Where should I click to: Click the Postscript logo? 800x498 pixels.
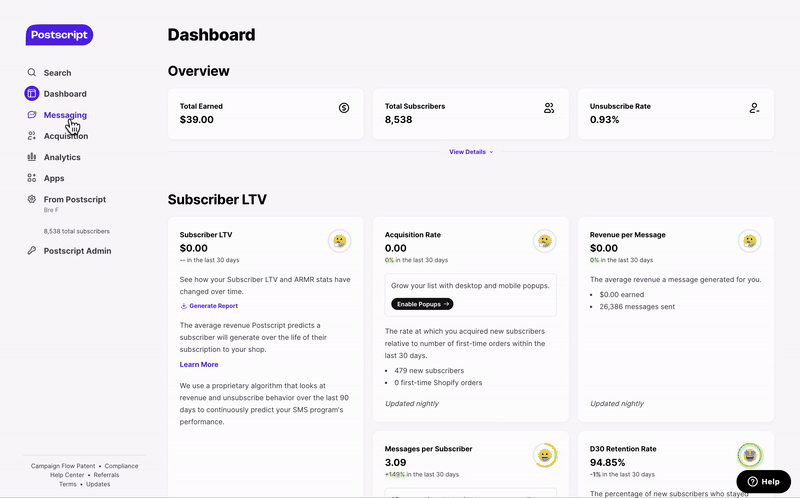(x=59, y=35)
